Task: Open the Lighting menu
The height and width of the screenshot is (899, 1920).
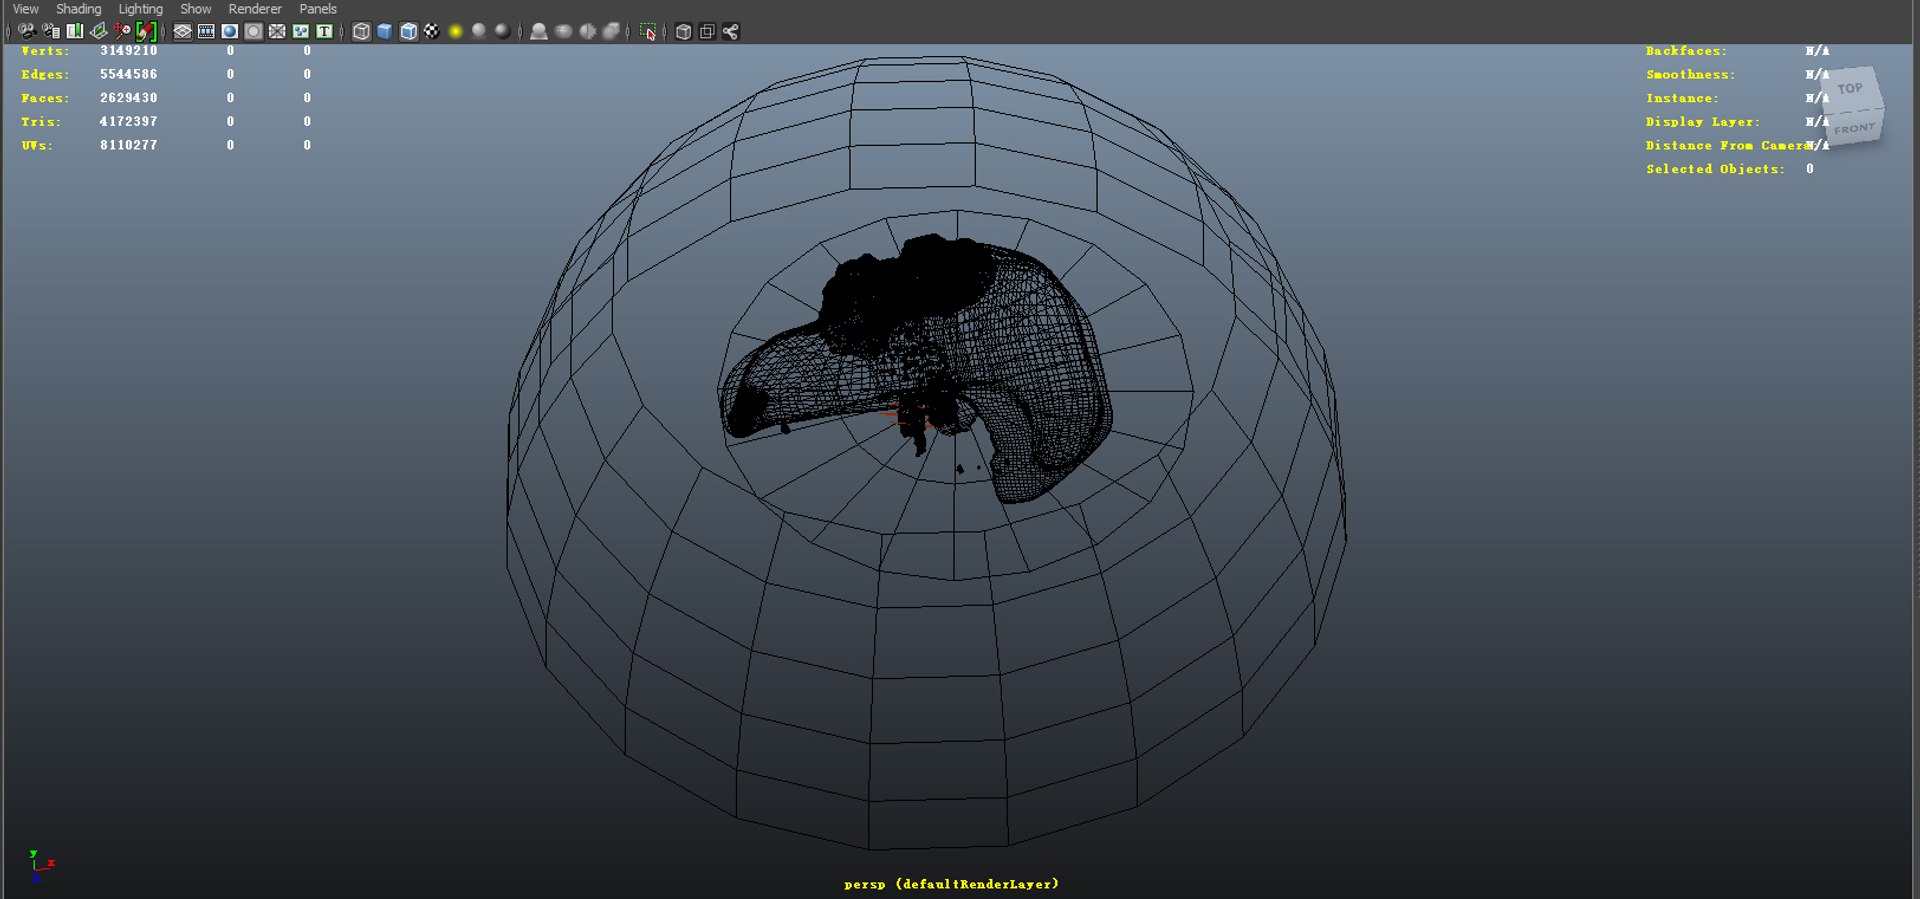Action: (x=141, y=9)
